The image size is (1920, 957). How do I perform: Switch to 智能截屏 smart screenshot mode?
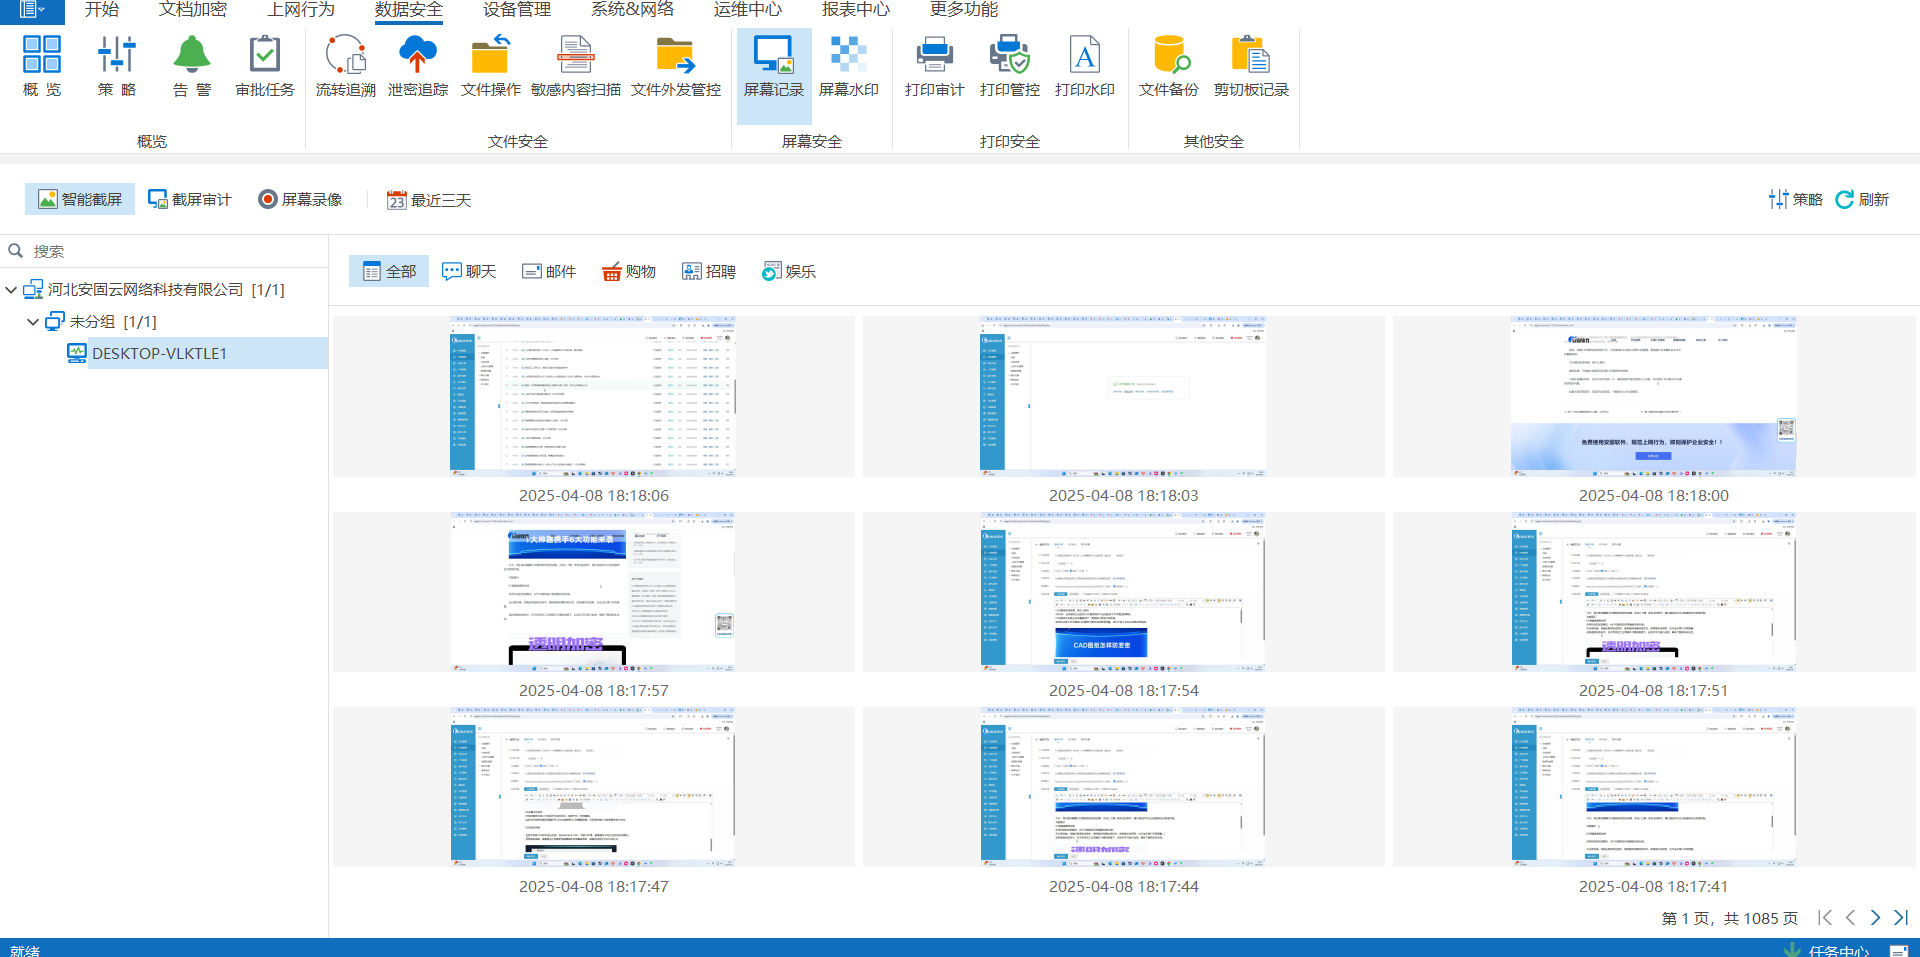(x=80, y=199)
